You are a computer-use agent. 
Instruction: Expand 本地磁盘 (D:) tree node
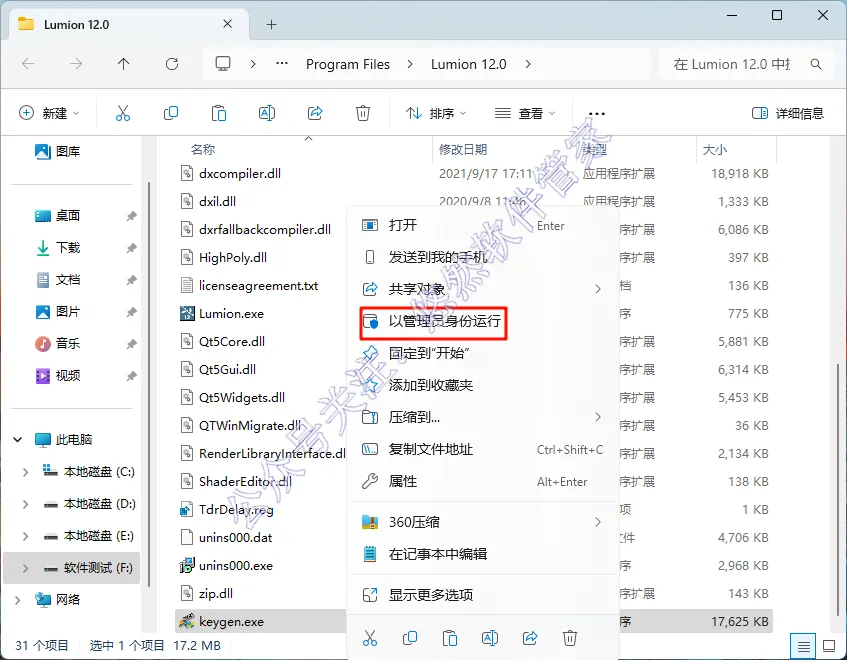click(25, 504)
